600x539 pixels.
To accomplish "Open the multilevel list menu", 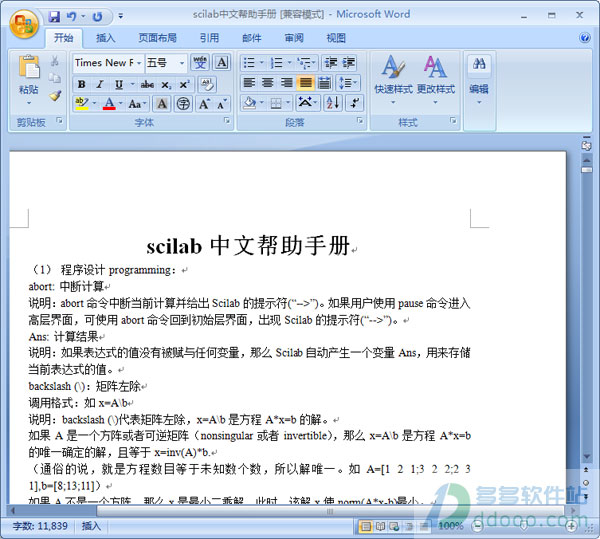I will [307, 62].
